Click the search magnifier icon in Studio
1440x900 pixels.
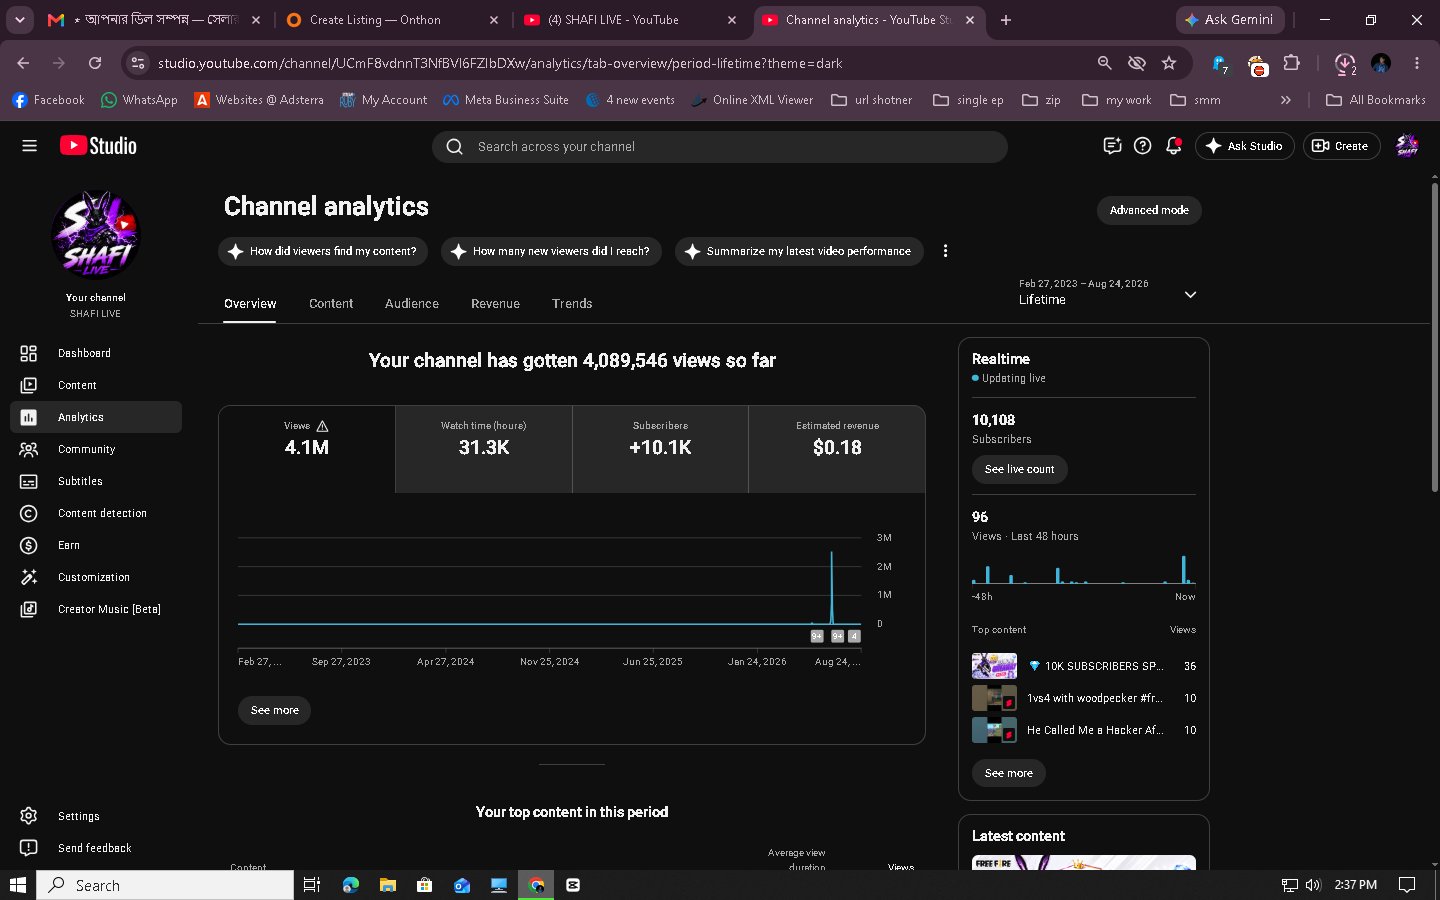tap(454, 146)
